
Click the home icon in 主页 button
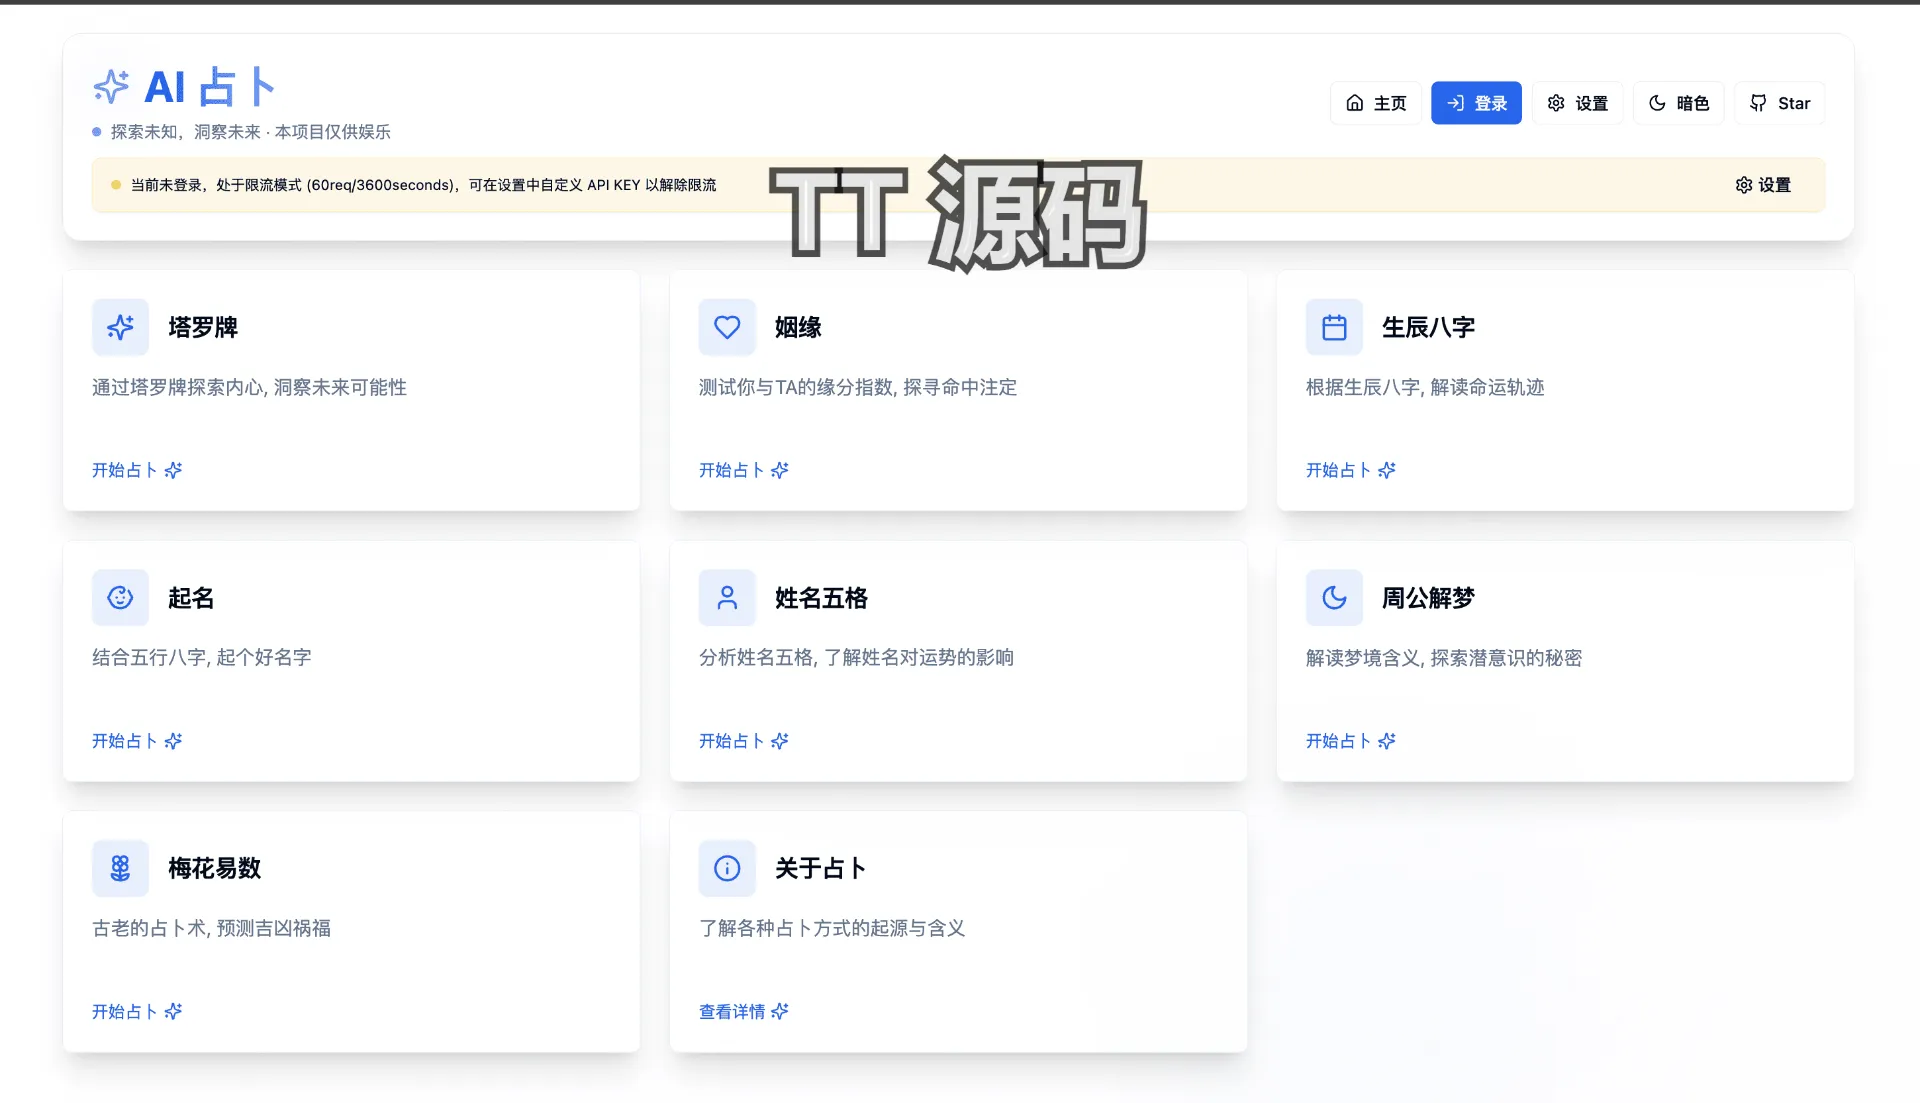pyautogui.click(x=1355, y=103)
